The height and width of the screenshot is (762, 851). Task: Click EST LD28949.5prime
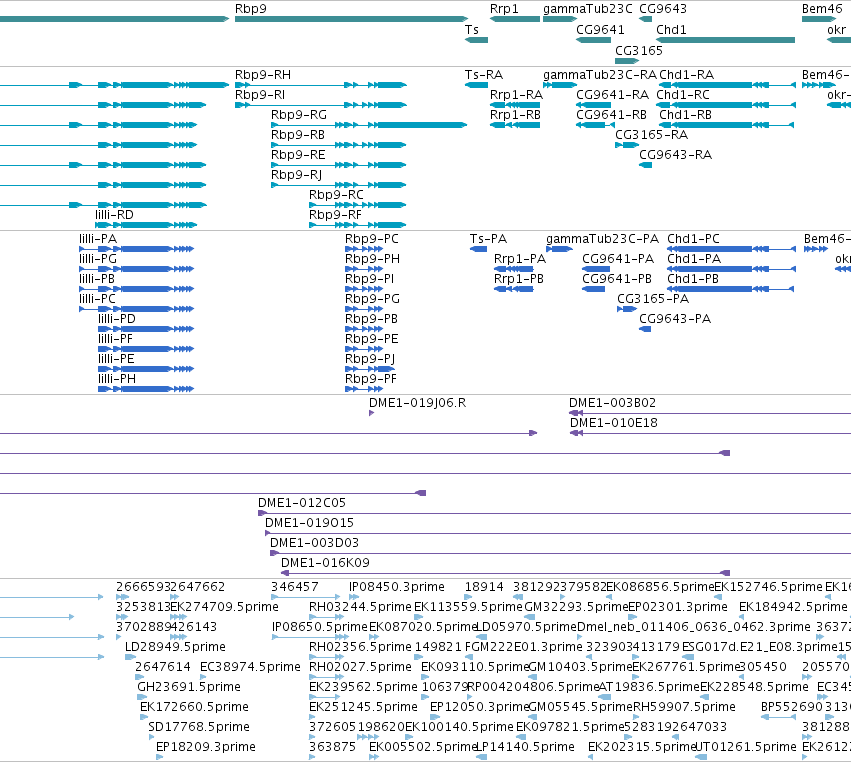tap(130, 657)
